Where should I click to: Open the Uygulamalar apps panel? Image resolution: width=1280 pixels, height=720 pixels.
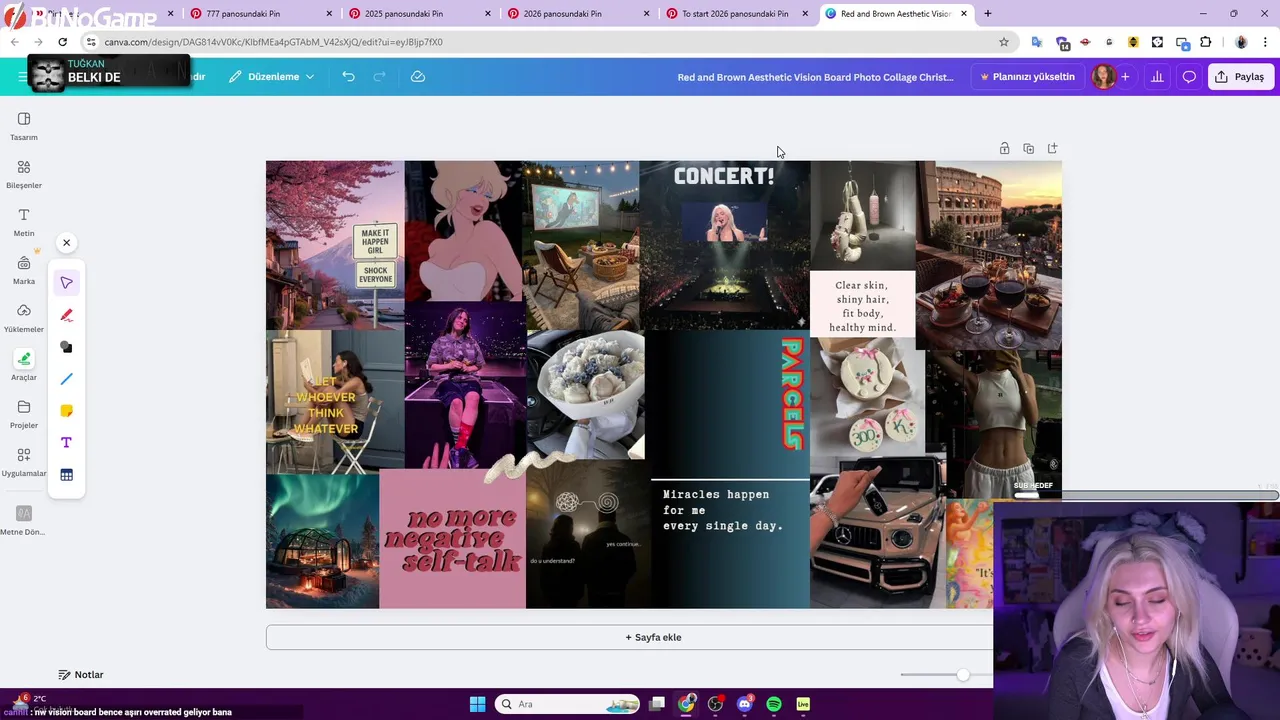pyautogui.click(x=24, y=462)
